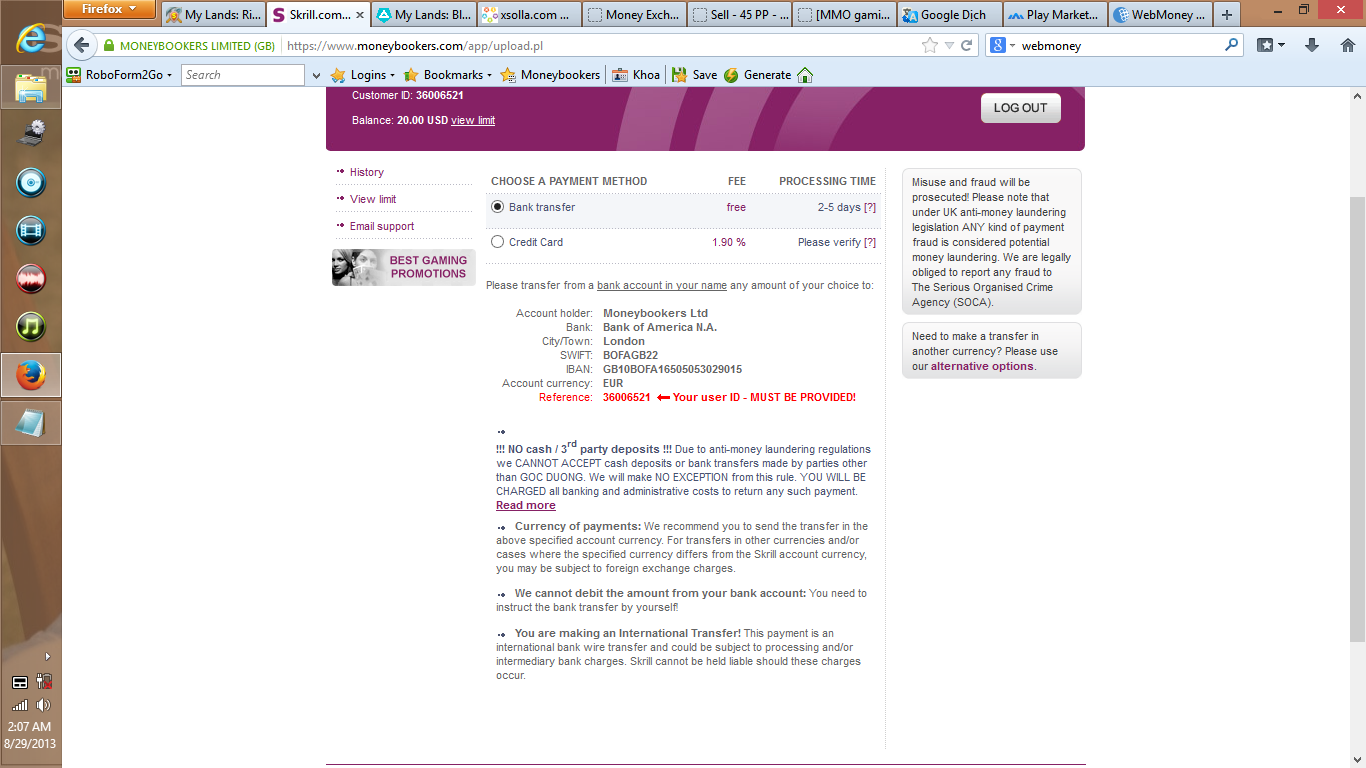The width and height of the screenshot is (1366, 768).
Task: Select the WebMoney tab
Action: pyautogui.click(x=1159, y=15)
